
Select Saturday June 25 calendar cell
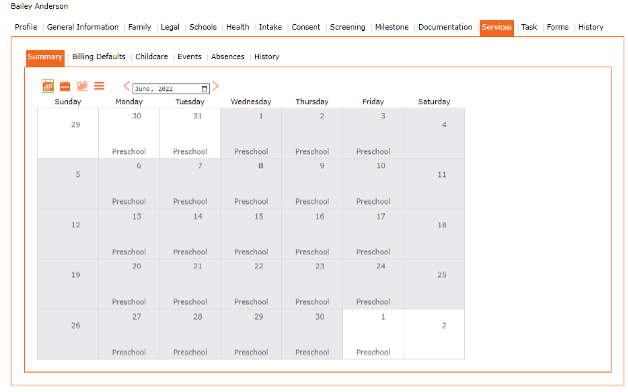(x=434, y=284)
